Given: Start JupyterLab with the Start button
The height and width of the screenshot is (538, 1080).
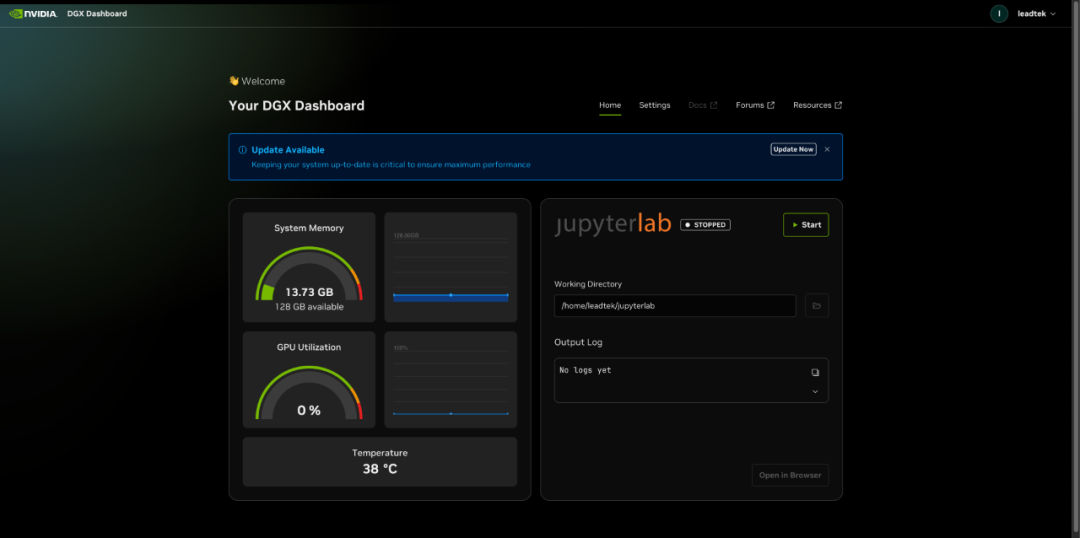Looking at the screenshot, I should click(x=806, y=225).
